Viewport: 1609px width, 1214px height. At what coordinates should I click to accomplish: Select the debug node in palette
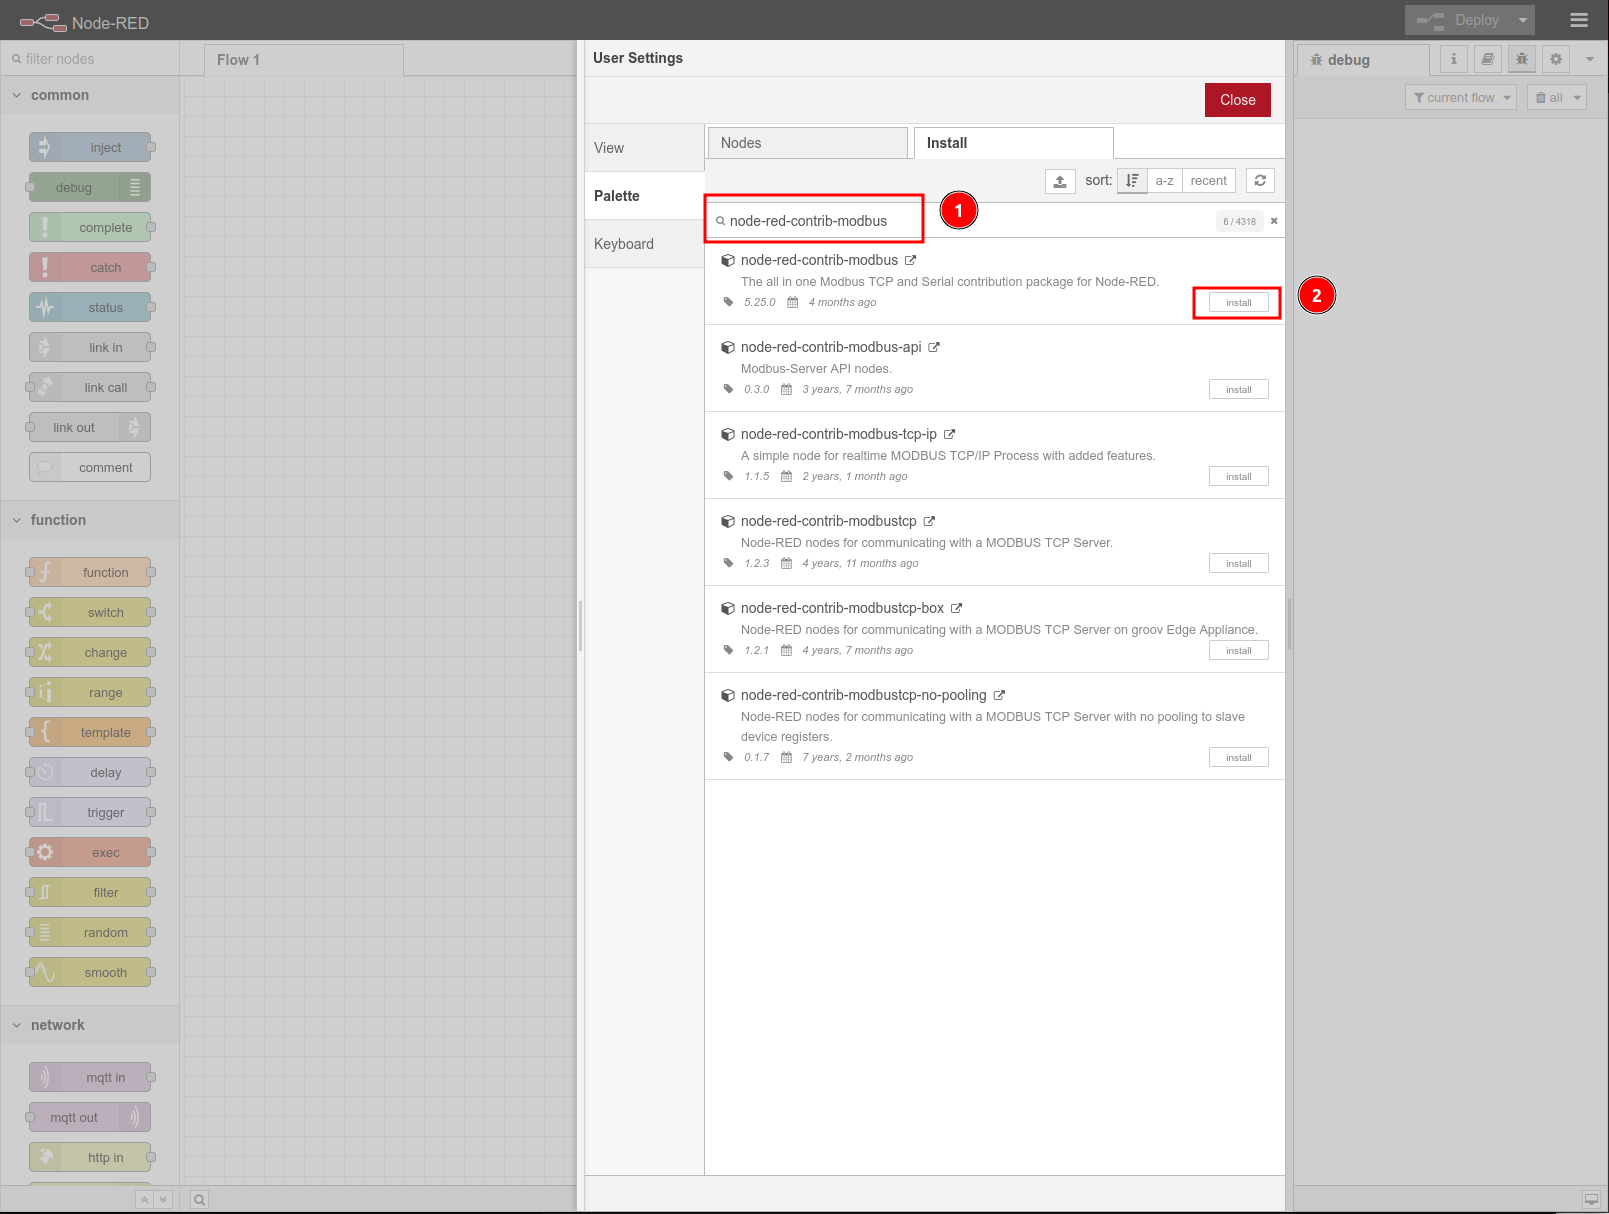(x=90, y=187)
